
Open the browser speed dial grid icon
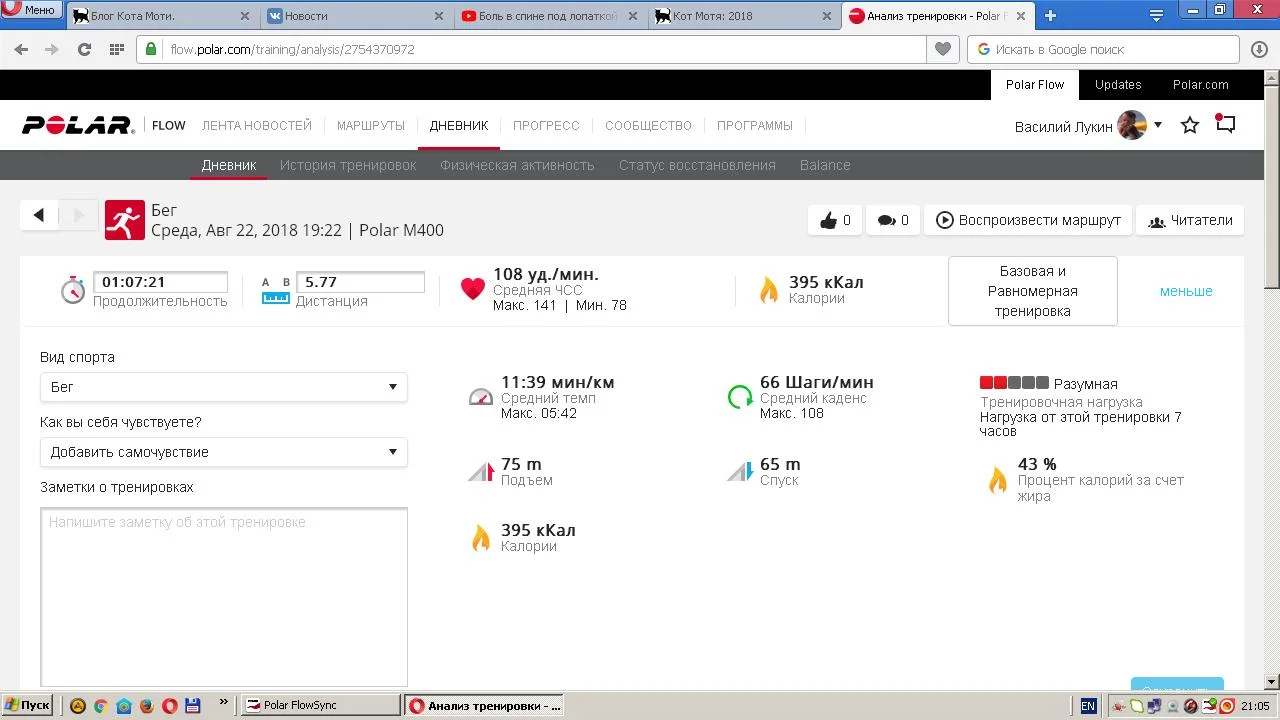[116, 49]
